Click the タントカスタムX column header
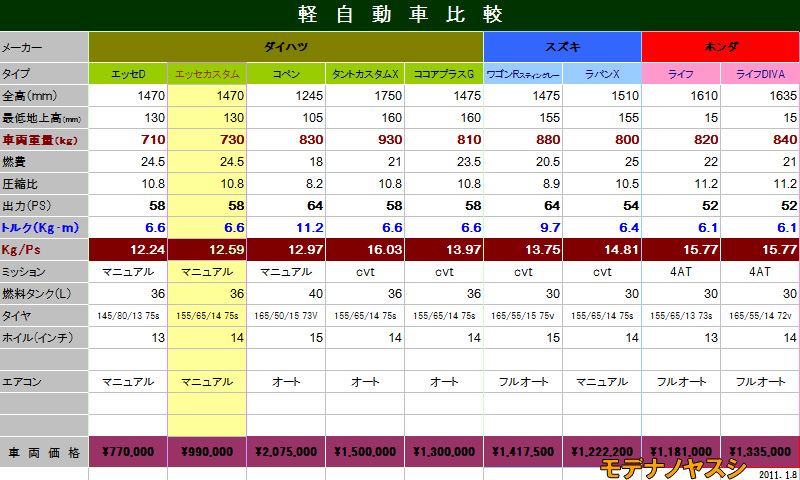 pyautogui.click(x=365, y=74)
